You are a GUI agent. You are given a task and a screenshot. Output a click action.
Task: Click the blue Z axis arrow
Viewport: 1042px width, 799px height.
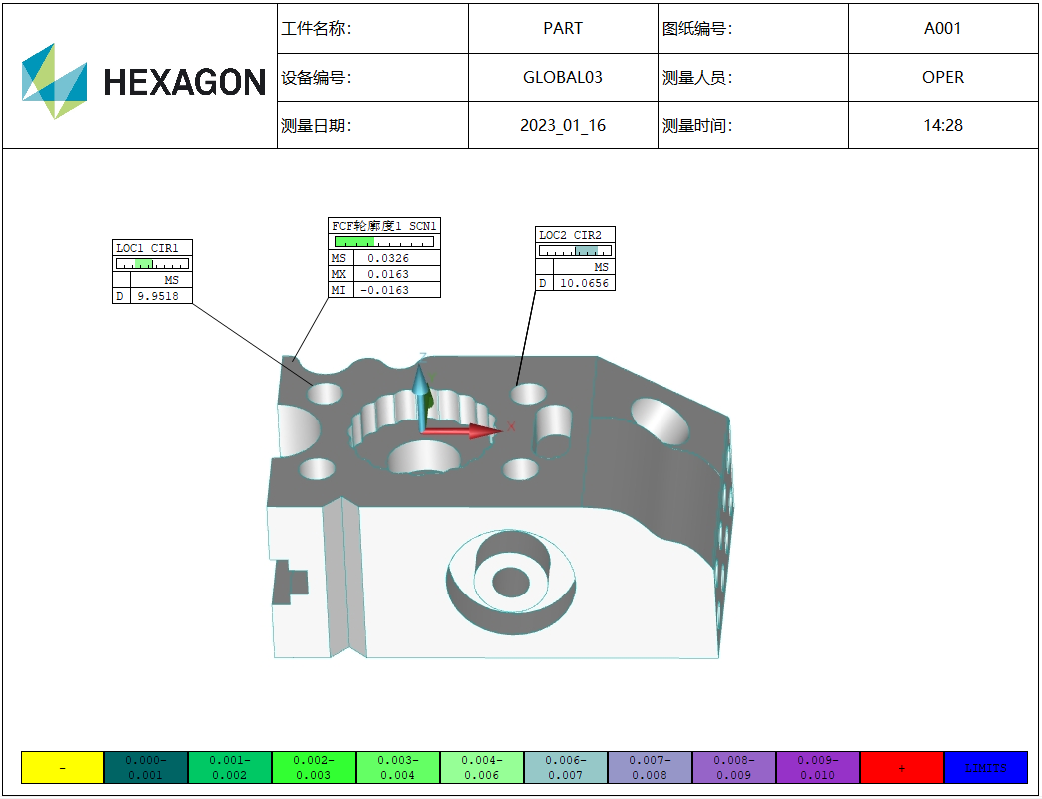click(421, 387)
